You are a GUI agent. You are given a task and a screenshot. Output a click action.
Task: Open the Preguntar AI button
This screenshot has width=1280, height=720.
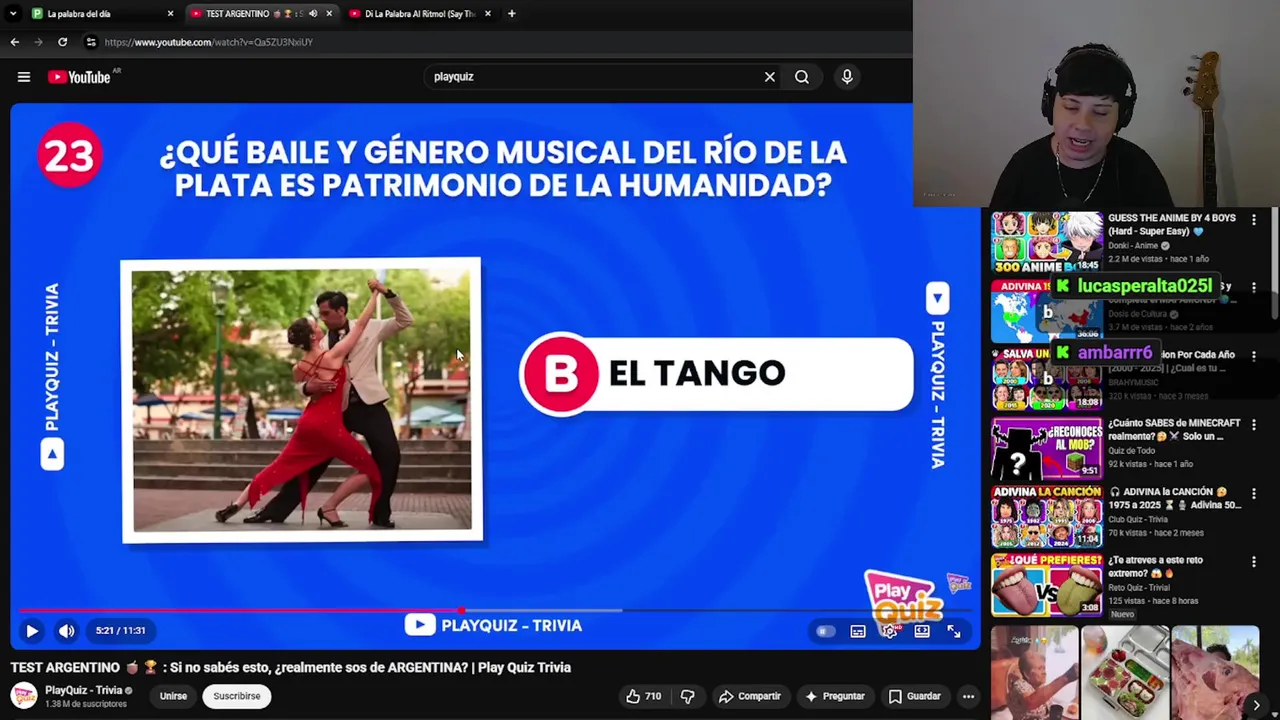(x=835, y=696)
